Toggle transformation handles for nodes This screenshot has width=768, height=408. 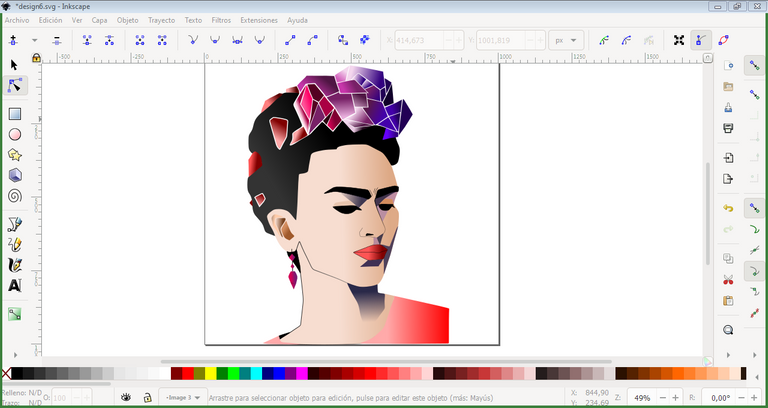tap(679, 40)
